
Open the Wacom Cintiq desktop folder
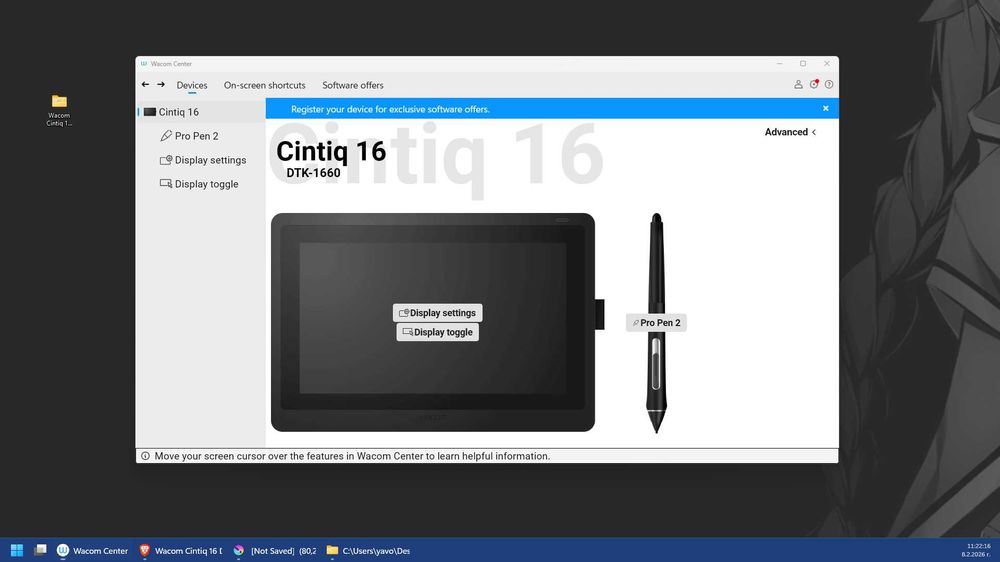(59, 110)
